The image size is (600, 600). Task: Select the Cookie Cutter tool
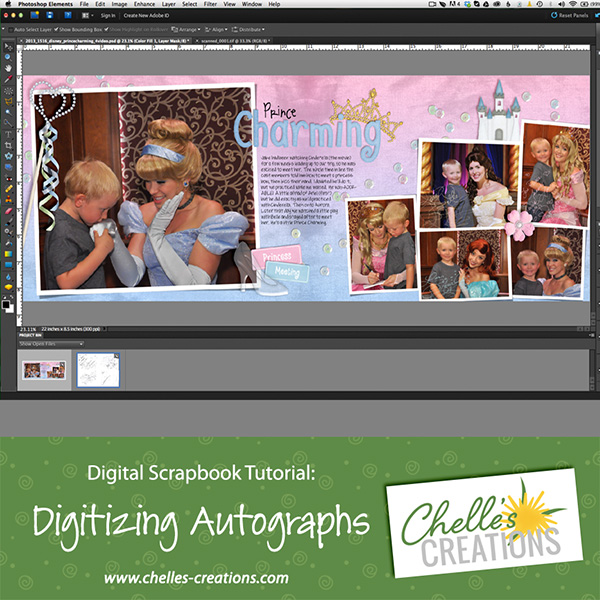8,156
